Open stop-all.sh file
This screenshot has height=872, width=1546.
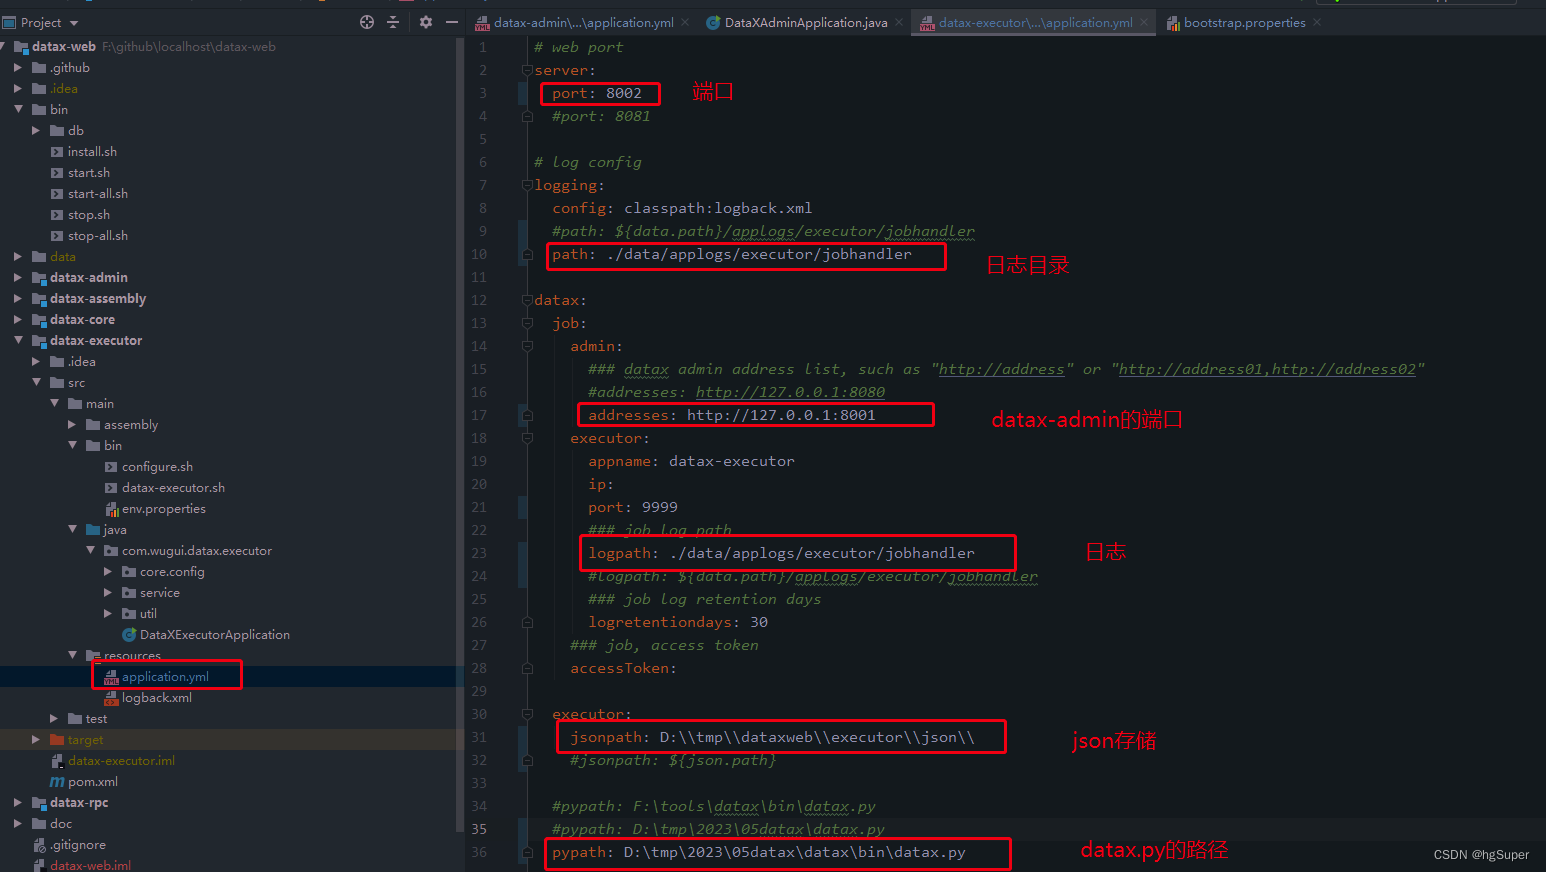(98, 236)
